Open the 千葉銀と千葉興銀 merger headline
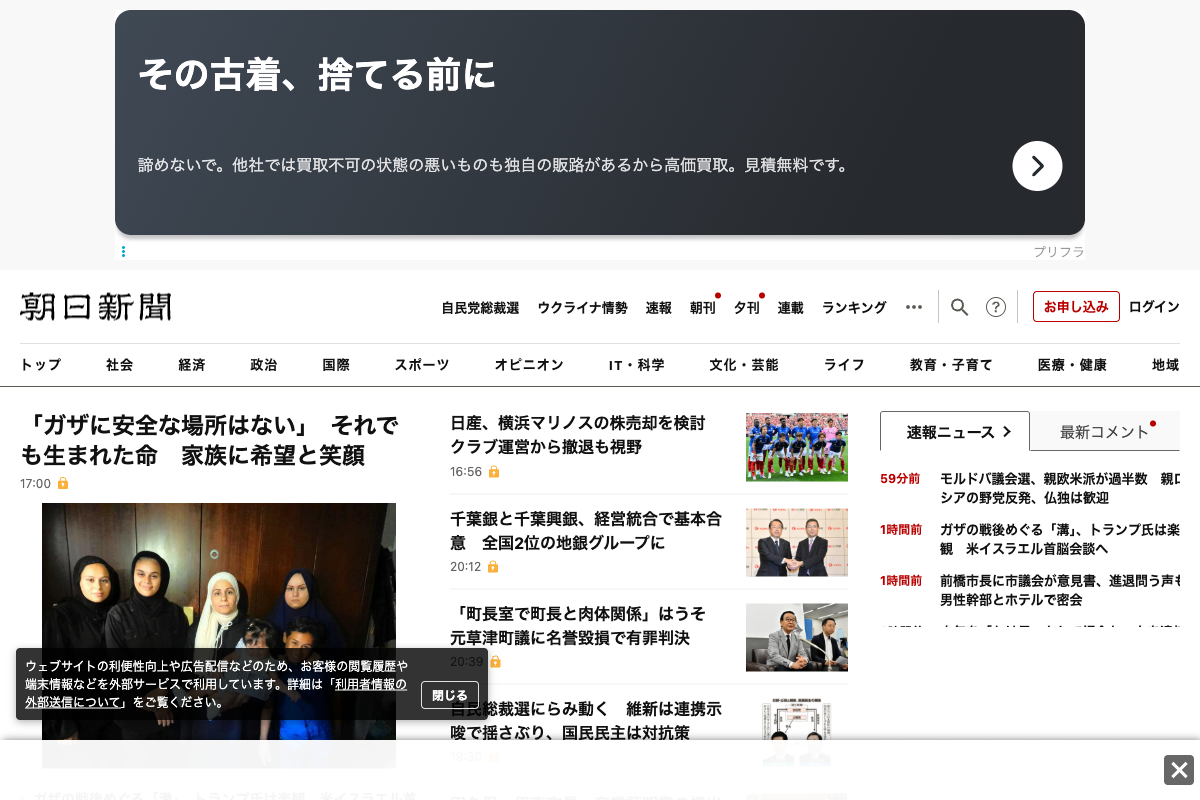The width and height of the screenshot is (1200, 800). pos(585,531)
